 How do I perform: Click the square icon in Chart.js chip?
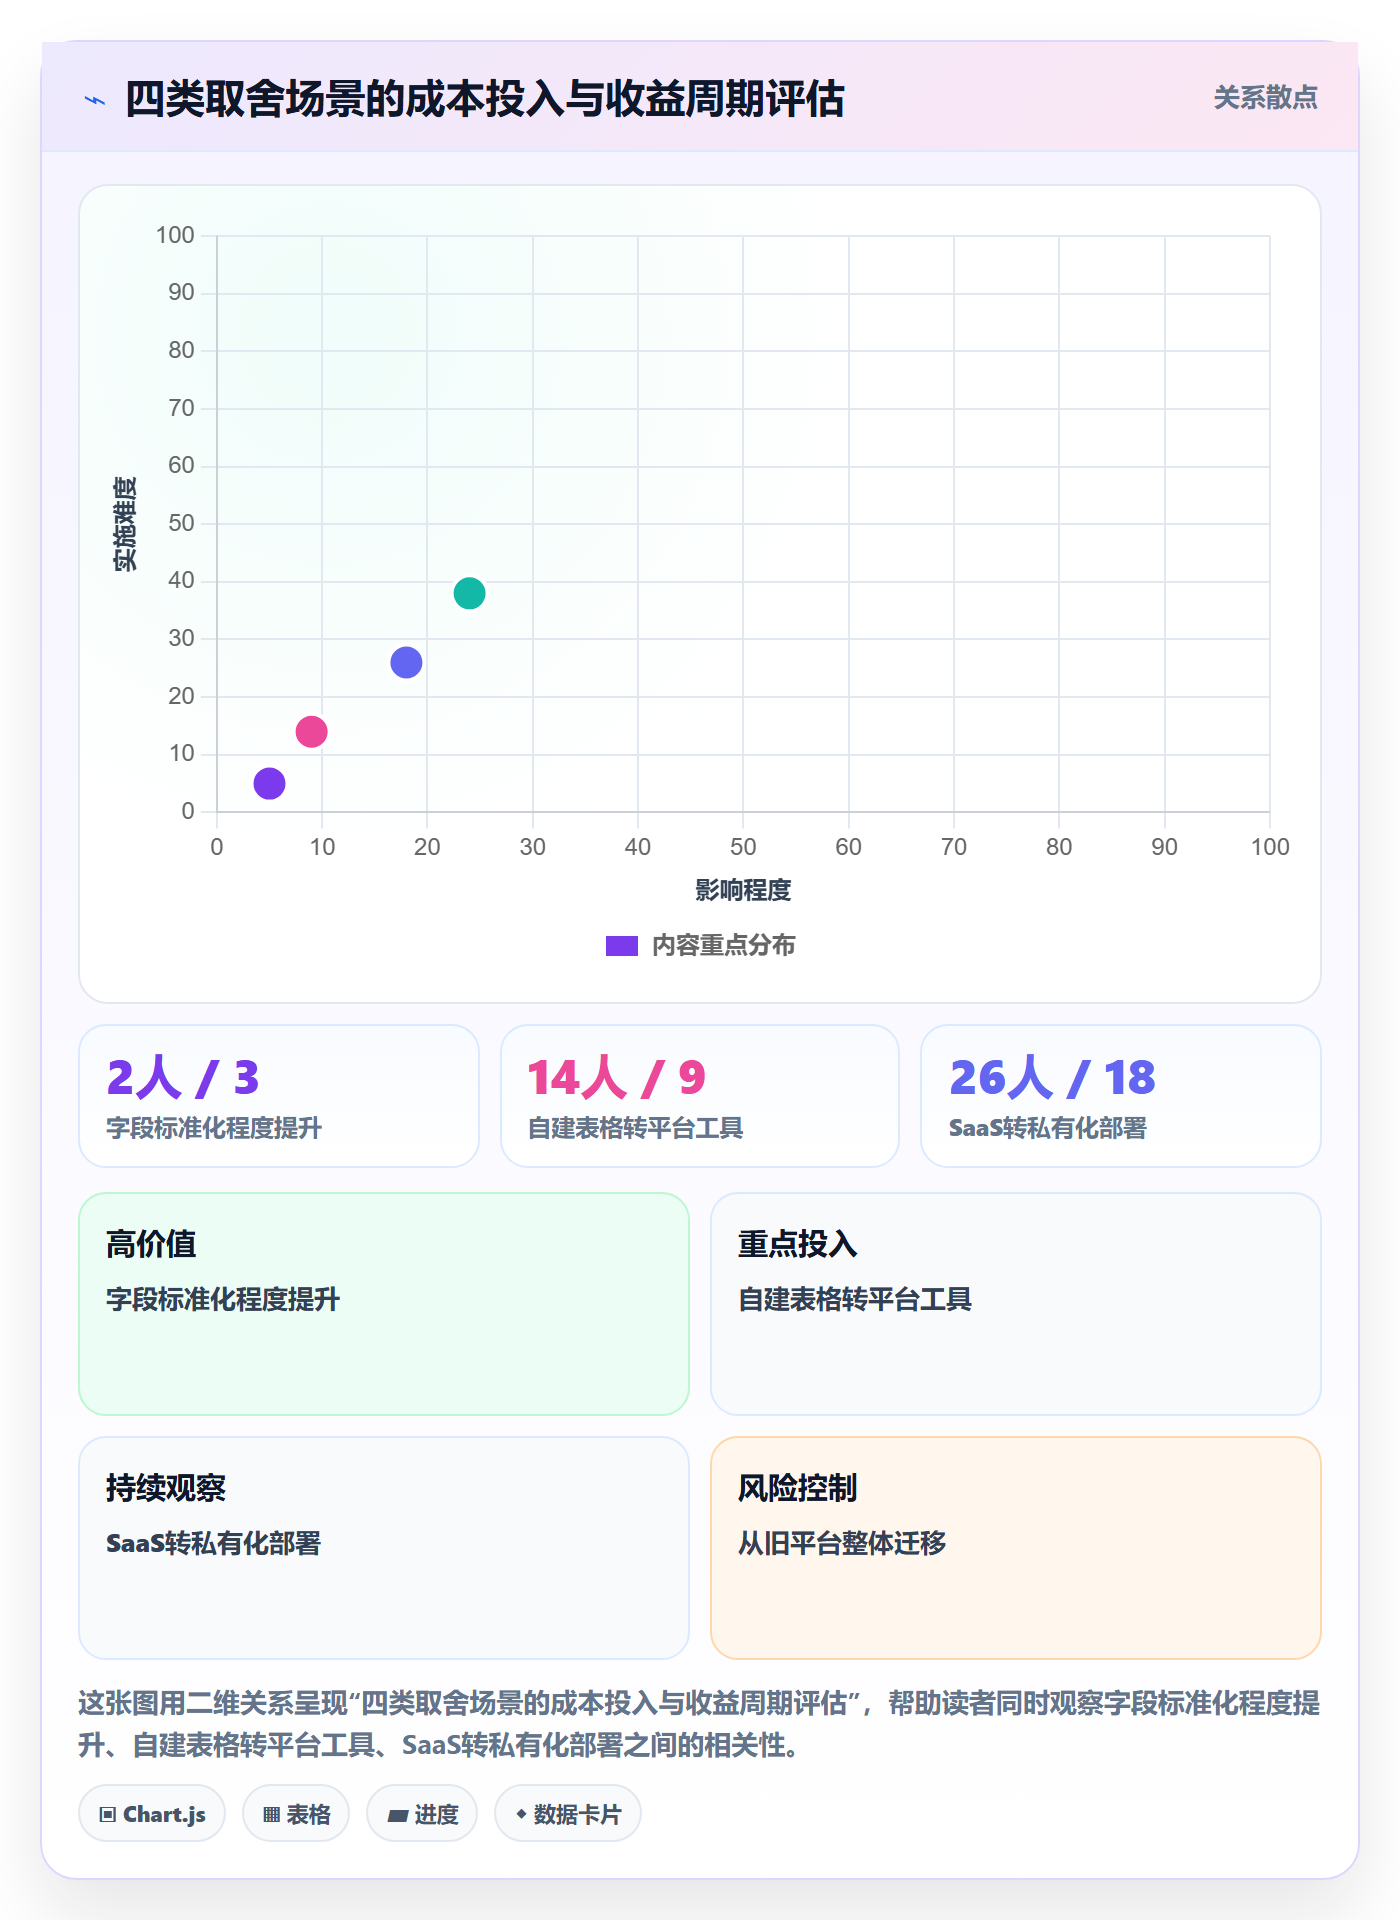click(108, 1815)
